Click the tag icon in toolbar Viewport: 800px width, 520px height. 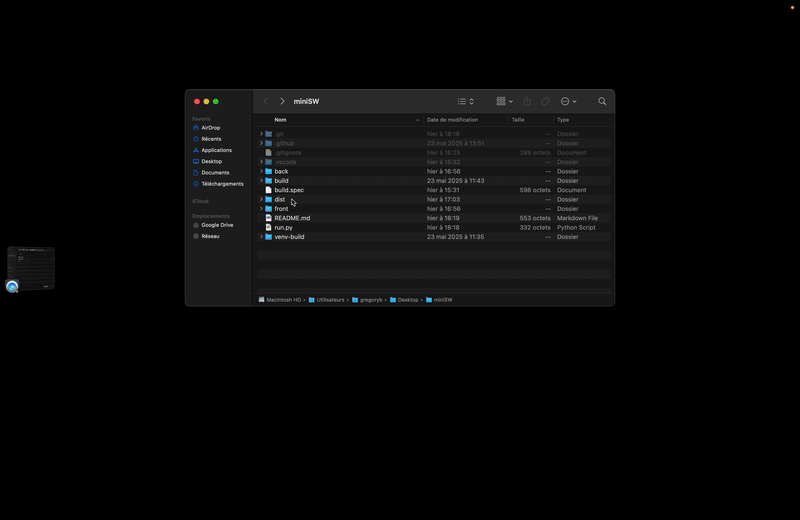coord(545,101)
